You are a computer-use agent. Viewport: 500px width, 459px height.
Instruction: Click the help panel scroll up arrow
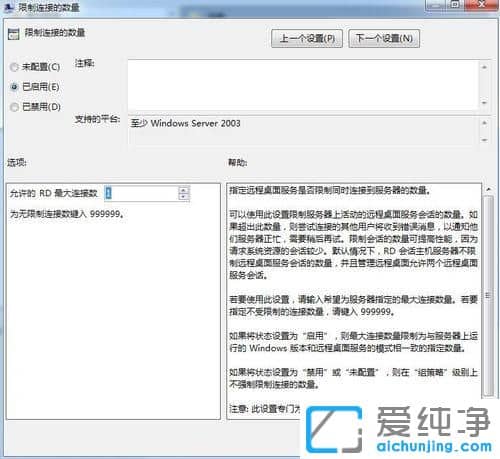(488, 189)
